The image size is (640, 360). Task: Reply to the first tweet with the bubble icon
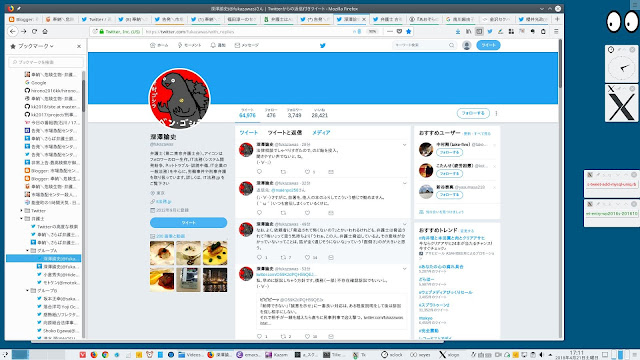point(259,172)
